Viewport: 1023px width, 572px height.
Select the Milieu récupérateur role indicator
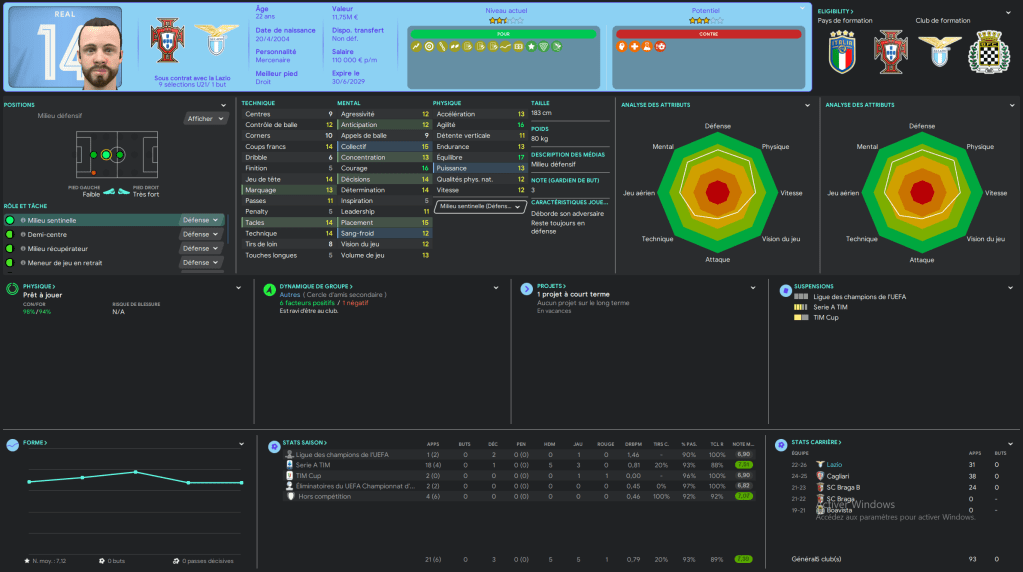pyautogui.click(x=10, y=248)
